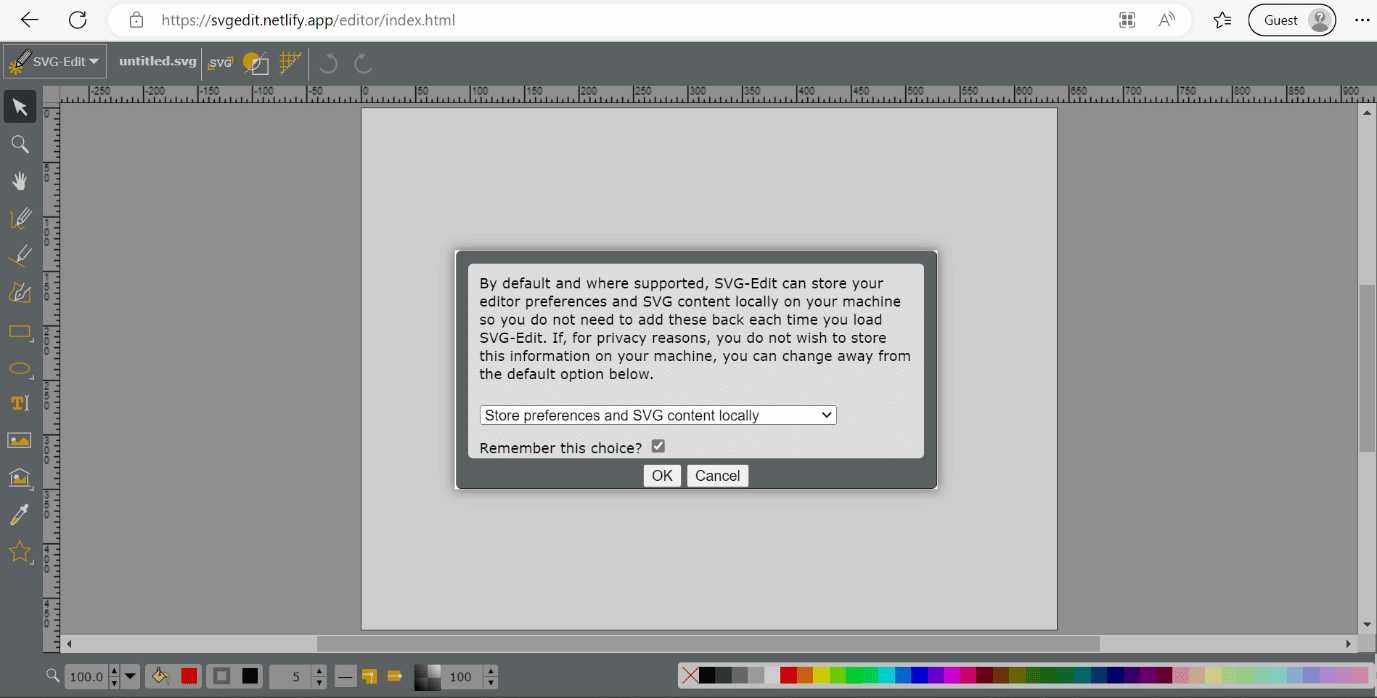This screenshot has height=698, width=1377.
Task: Open browser favorites star icon
Action: pyautogui.click(x=1222, y=20)
